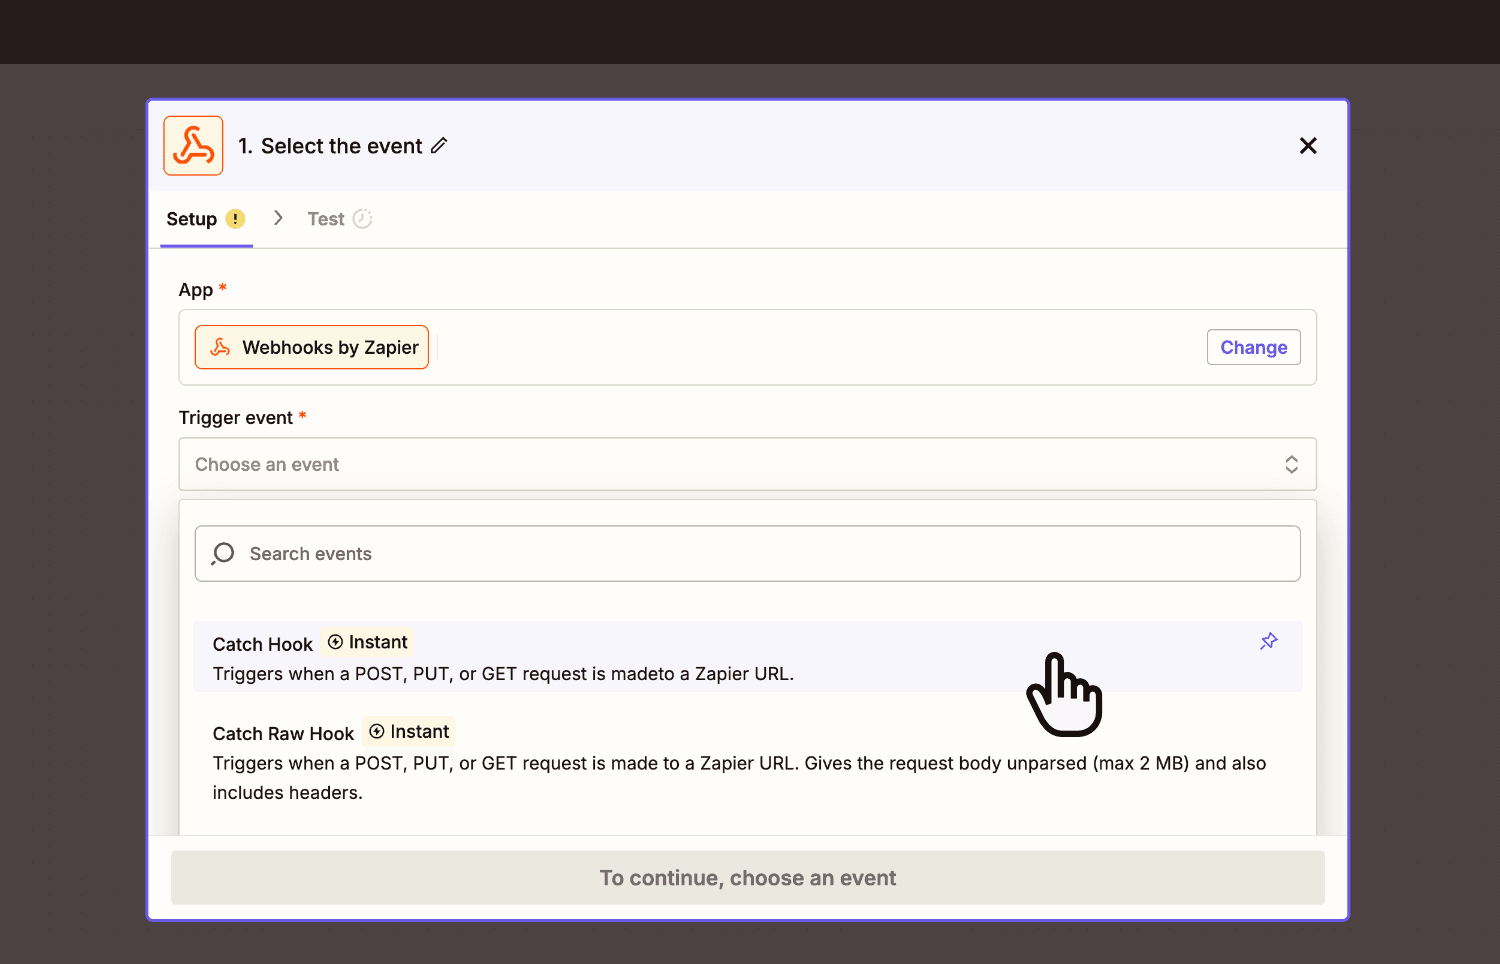
Task: Click the To continue, choose an event button
Action: pyautogui.click(x=748, y=878)
